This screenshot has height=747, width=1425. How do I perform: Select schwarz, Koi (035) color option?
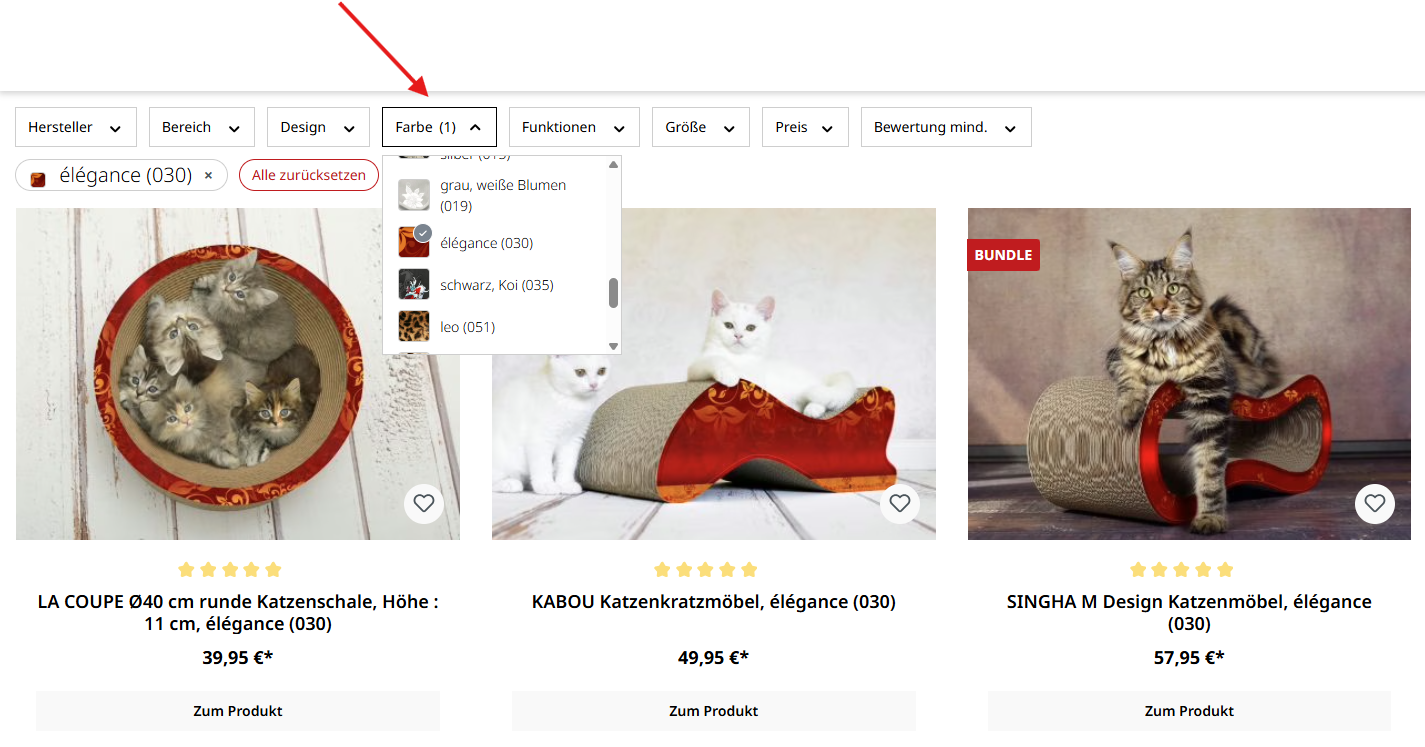click(496, 285)
